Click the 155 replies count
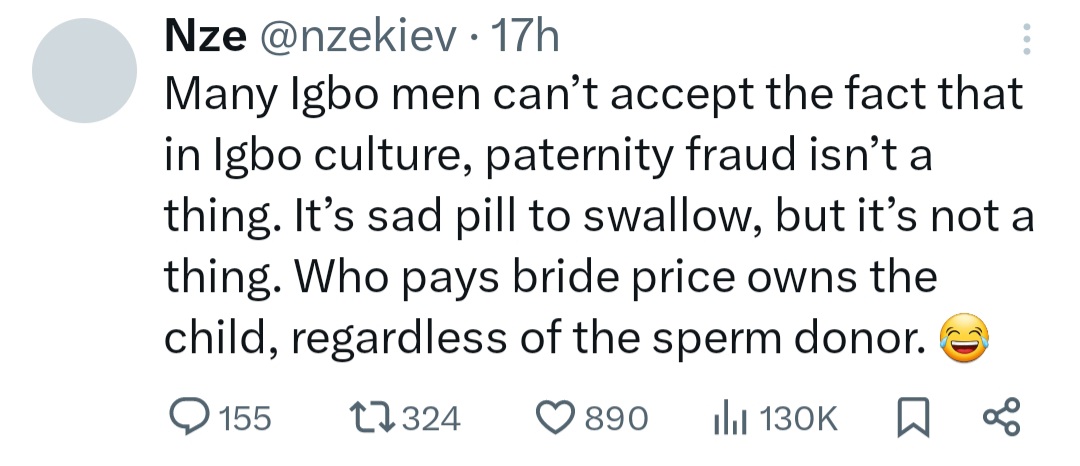Screen dimensions: 1080x466 pyautogui.click(x=245, y=418)
